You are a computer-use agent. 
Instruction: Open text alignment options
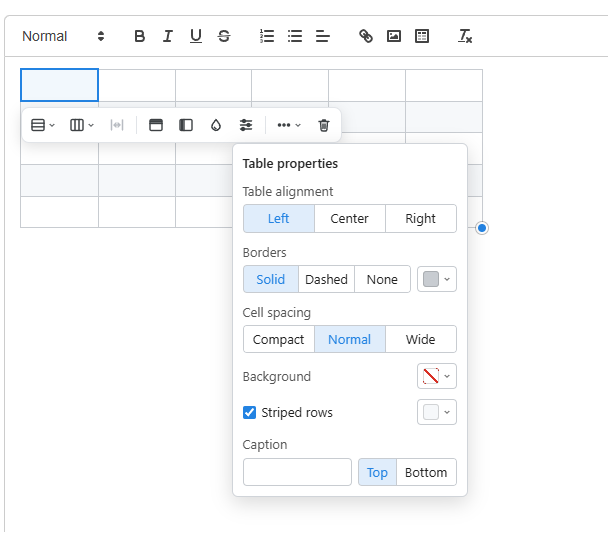(323, 36)
